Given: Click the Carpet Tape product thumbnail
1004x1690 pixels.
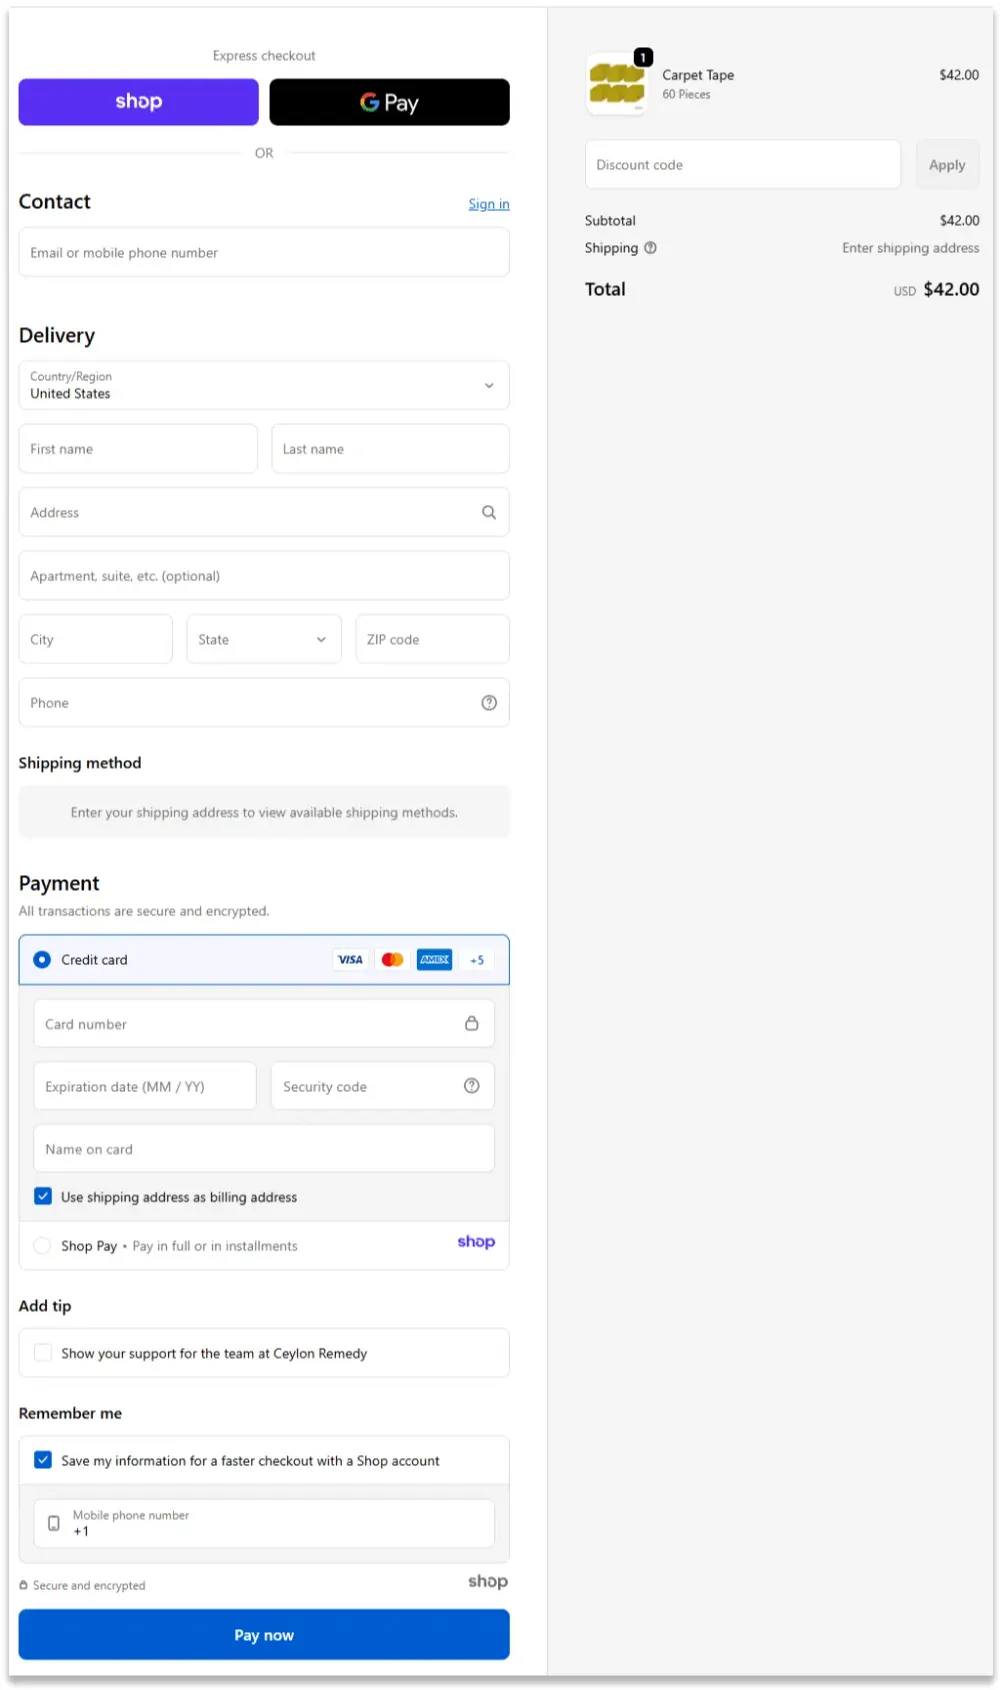Looking at the screenshot, I should coord(616,84).
